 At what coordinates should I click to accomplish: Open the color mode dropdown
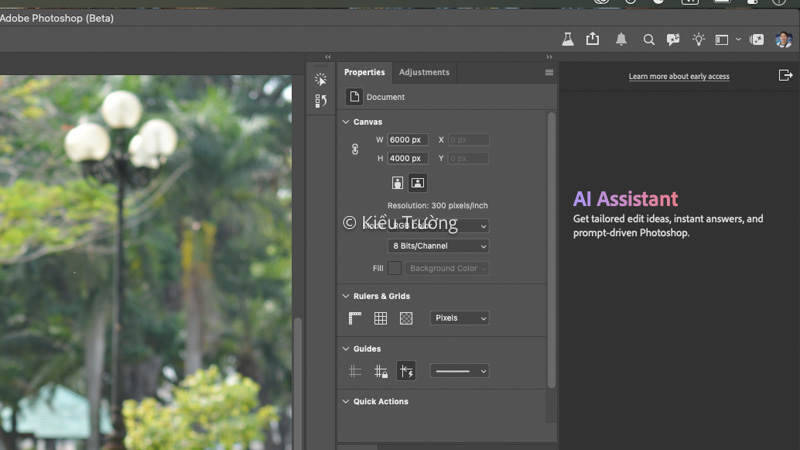click(x=438, y=226)
